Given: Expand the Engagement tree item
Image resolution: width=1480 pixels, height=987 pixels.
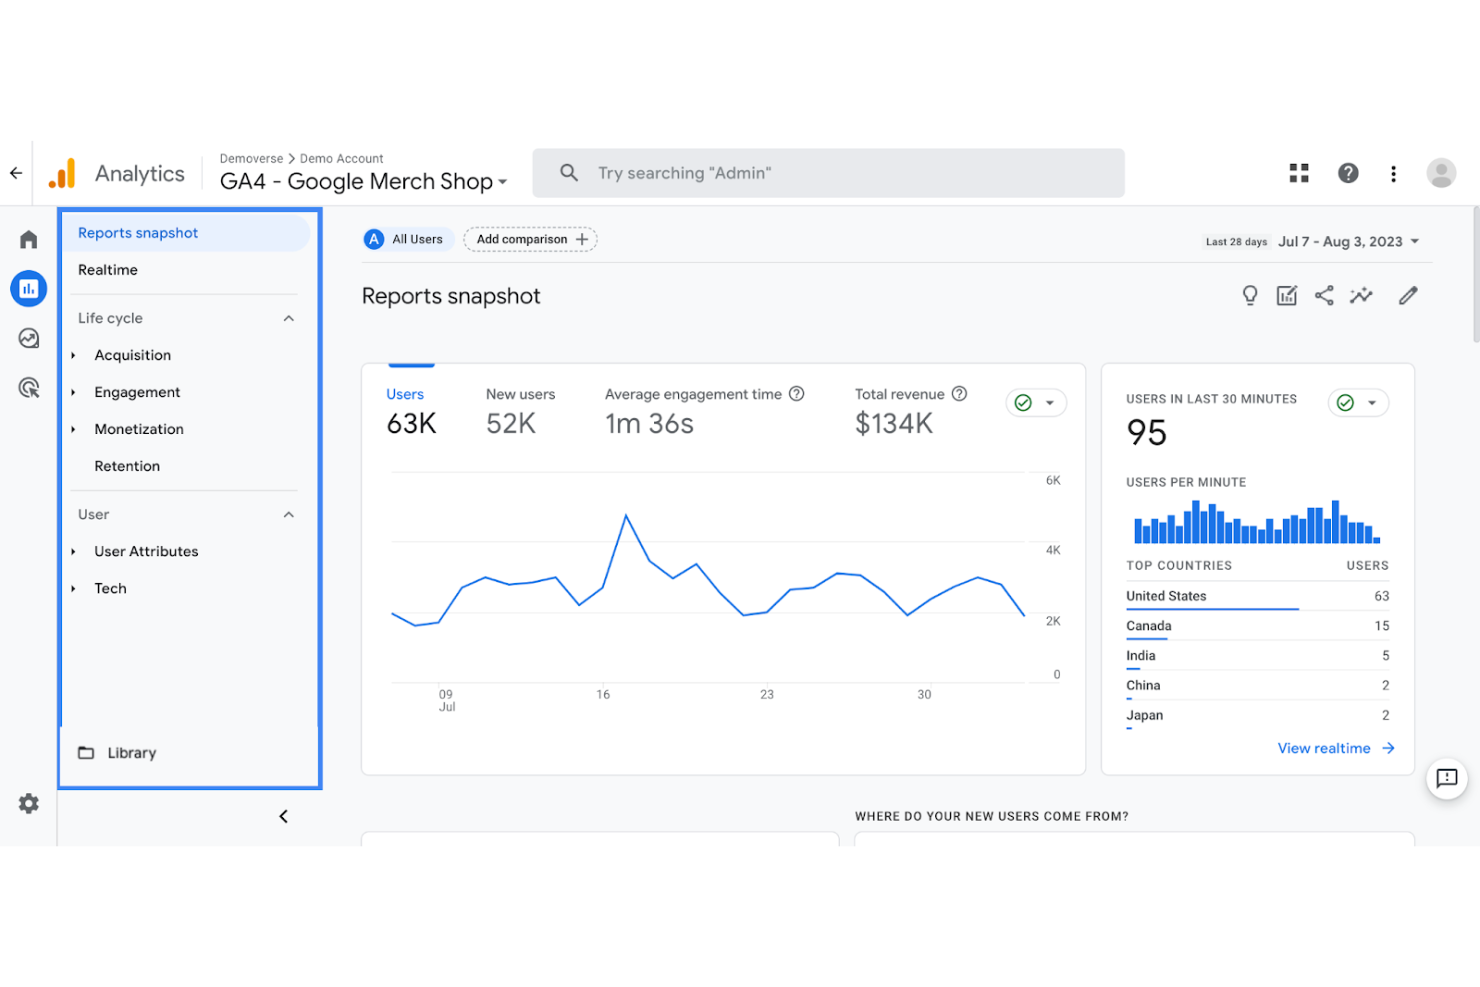Looking at the screenshot, I should 73,392.
